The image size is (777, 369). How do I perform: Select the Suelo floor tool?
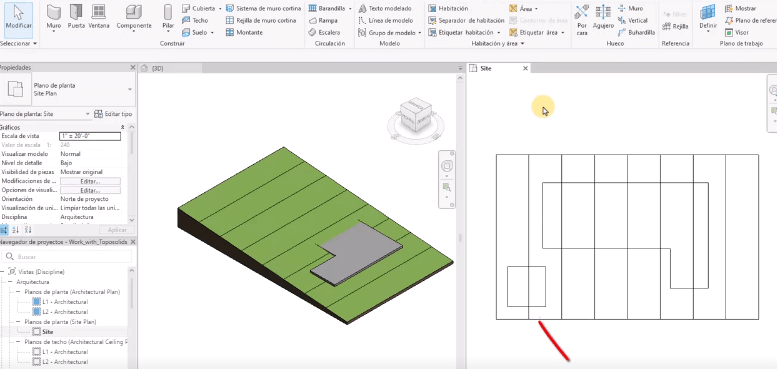point(195,32)
